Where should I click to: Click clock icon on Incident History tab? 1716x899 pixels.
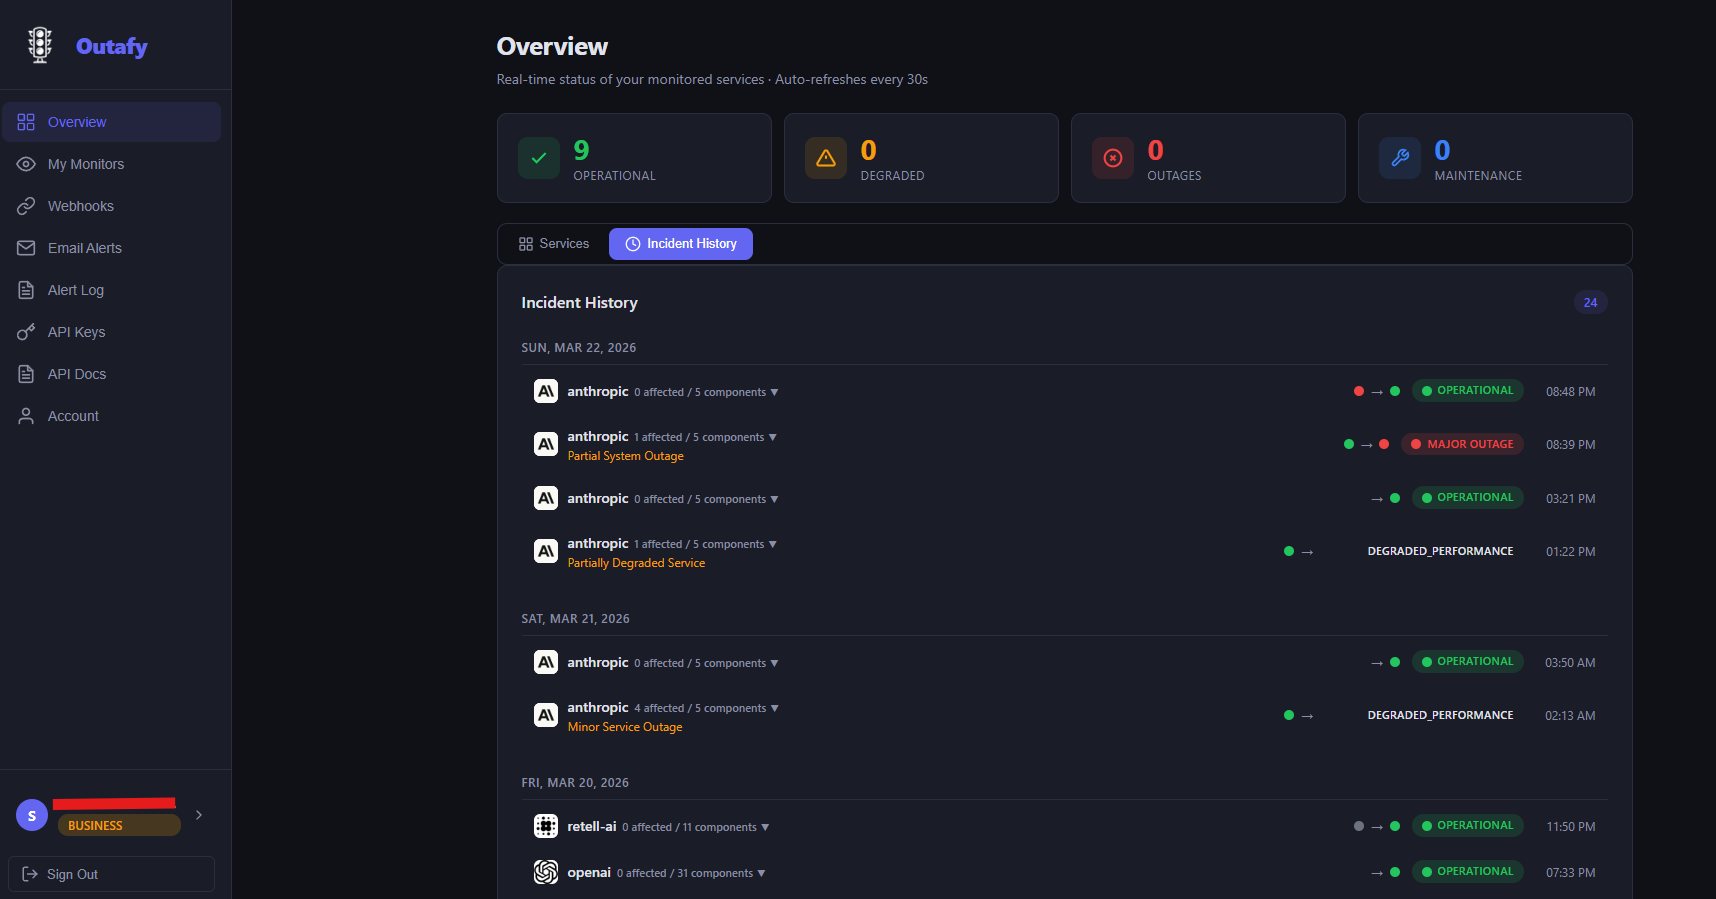click(633, 244)
